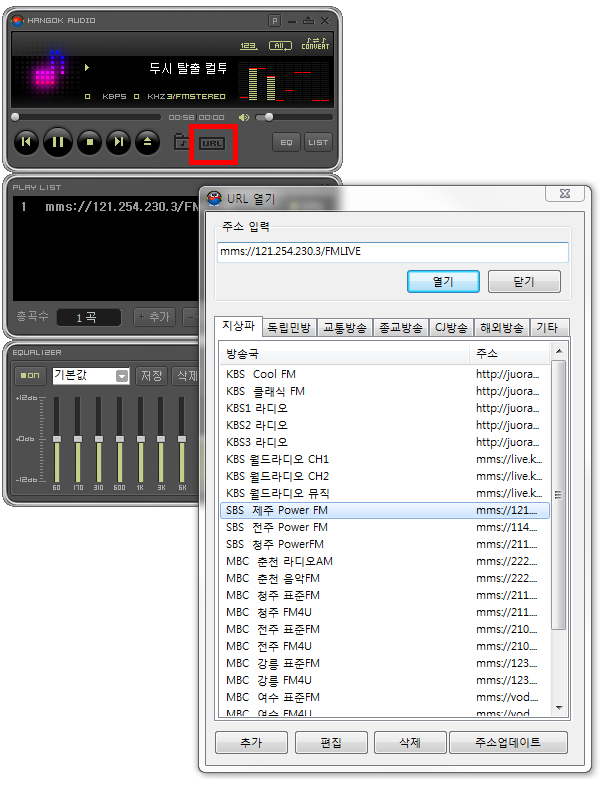608x785 pixels.
Task: Switch to the 해외방송 tab
Action: point(501,328)
